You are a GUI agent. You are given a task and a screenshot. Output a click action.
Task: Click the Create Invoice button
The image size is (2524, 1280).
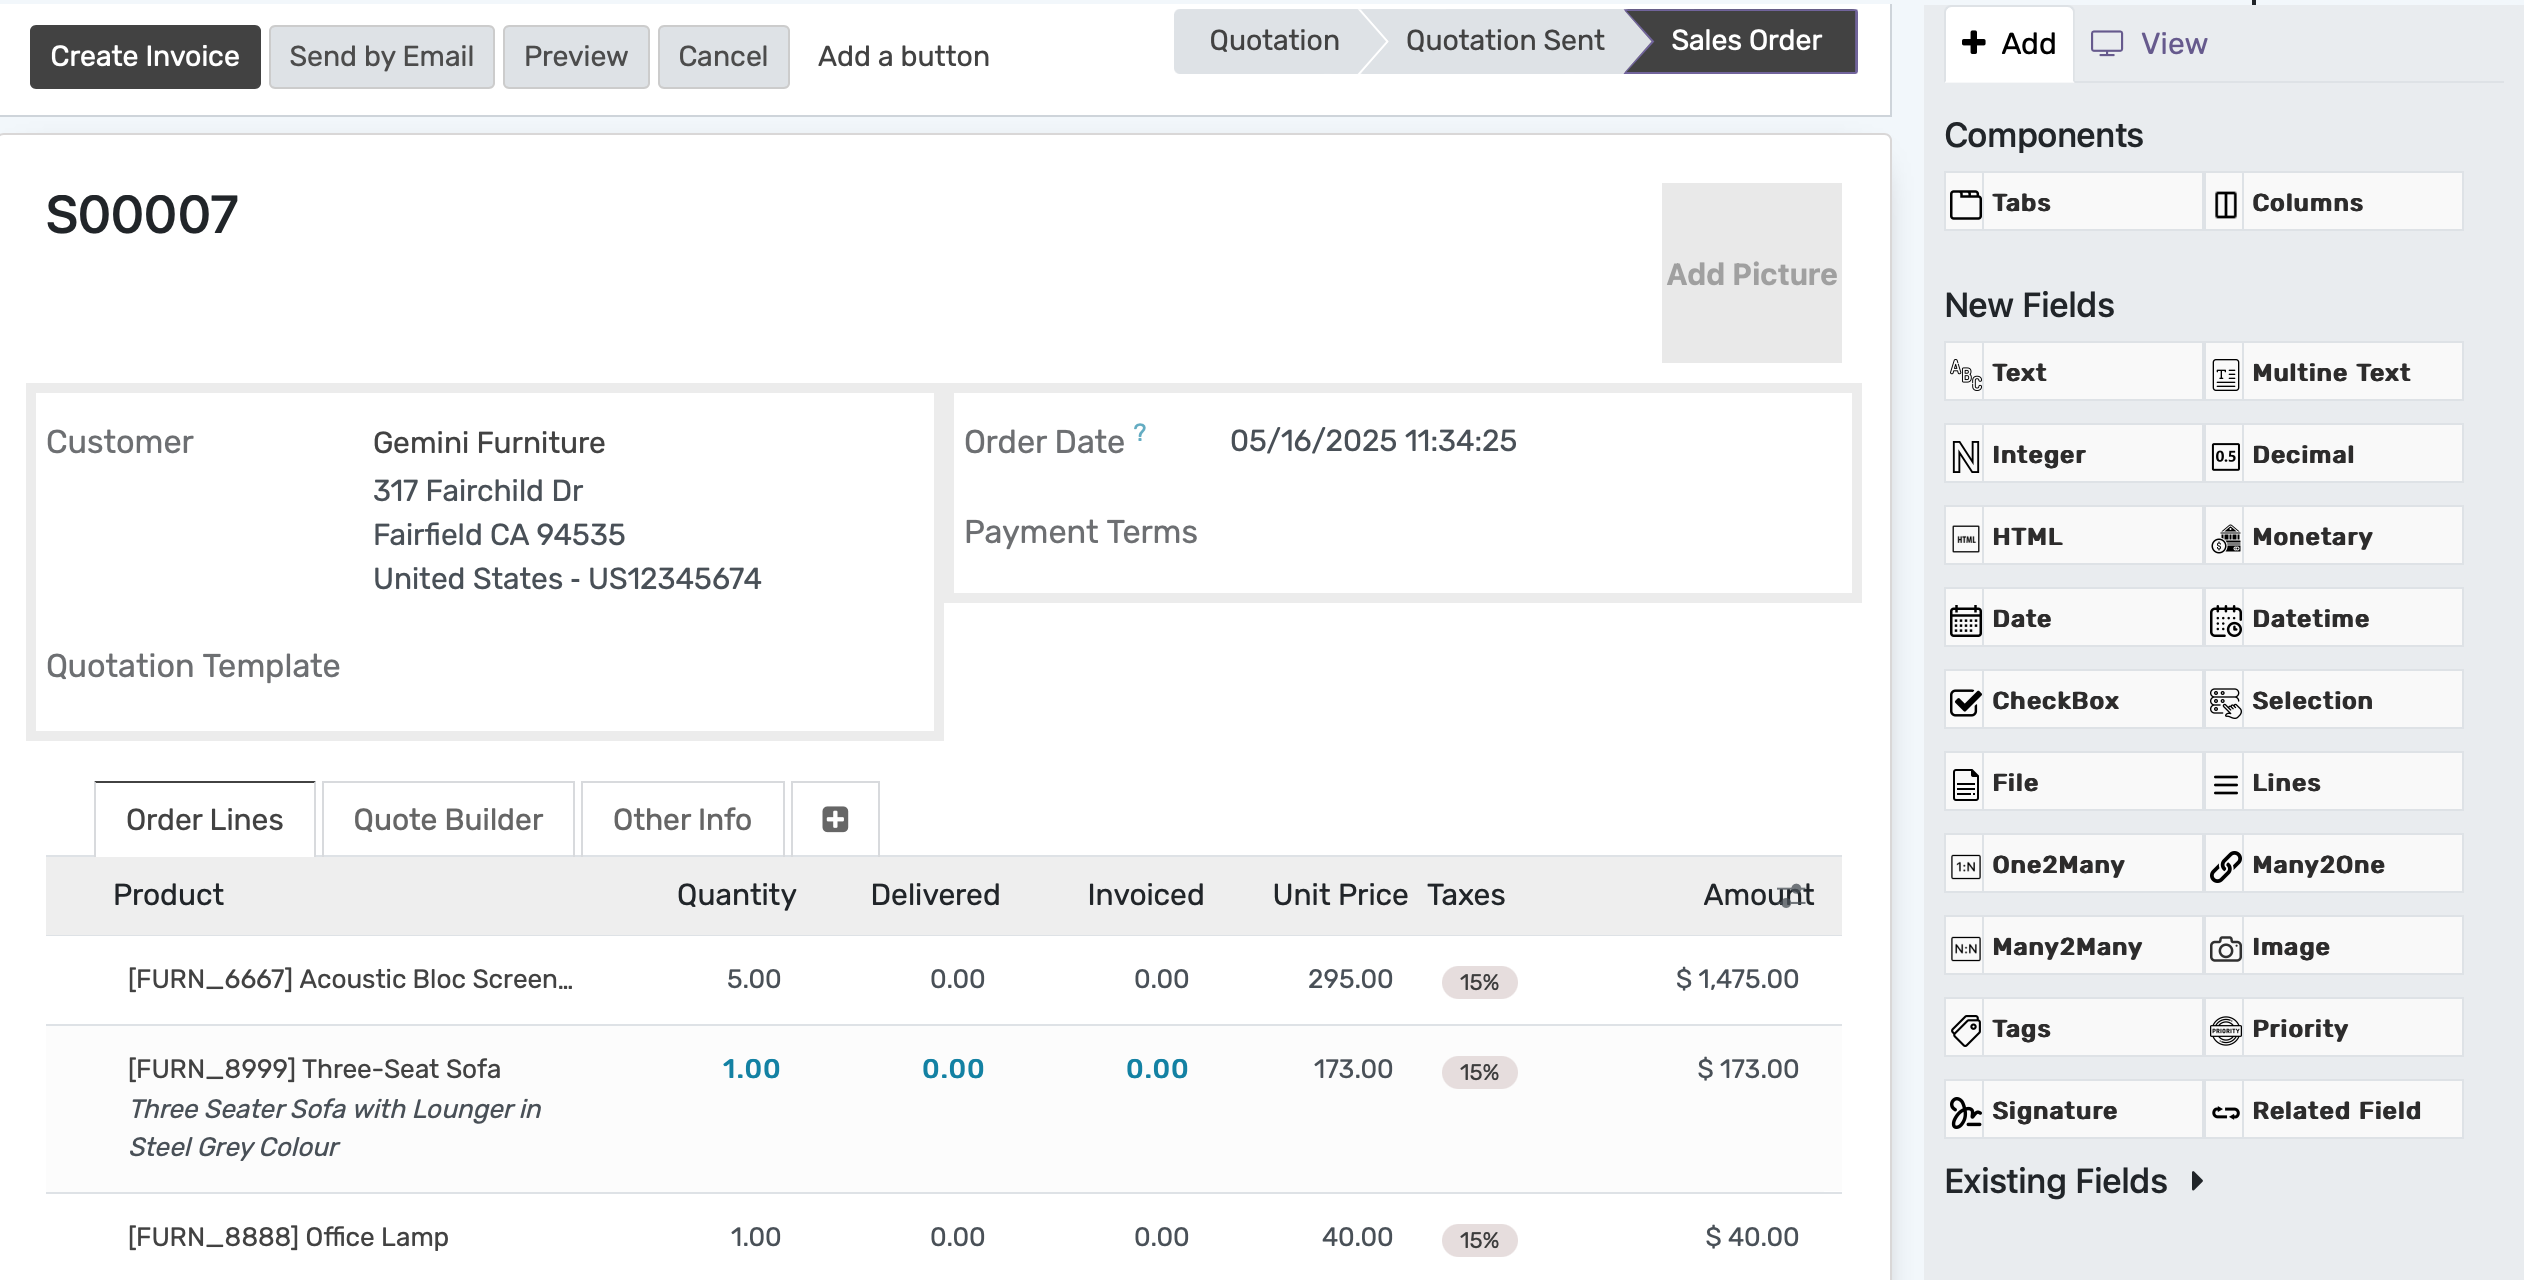(145, 56)
